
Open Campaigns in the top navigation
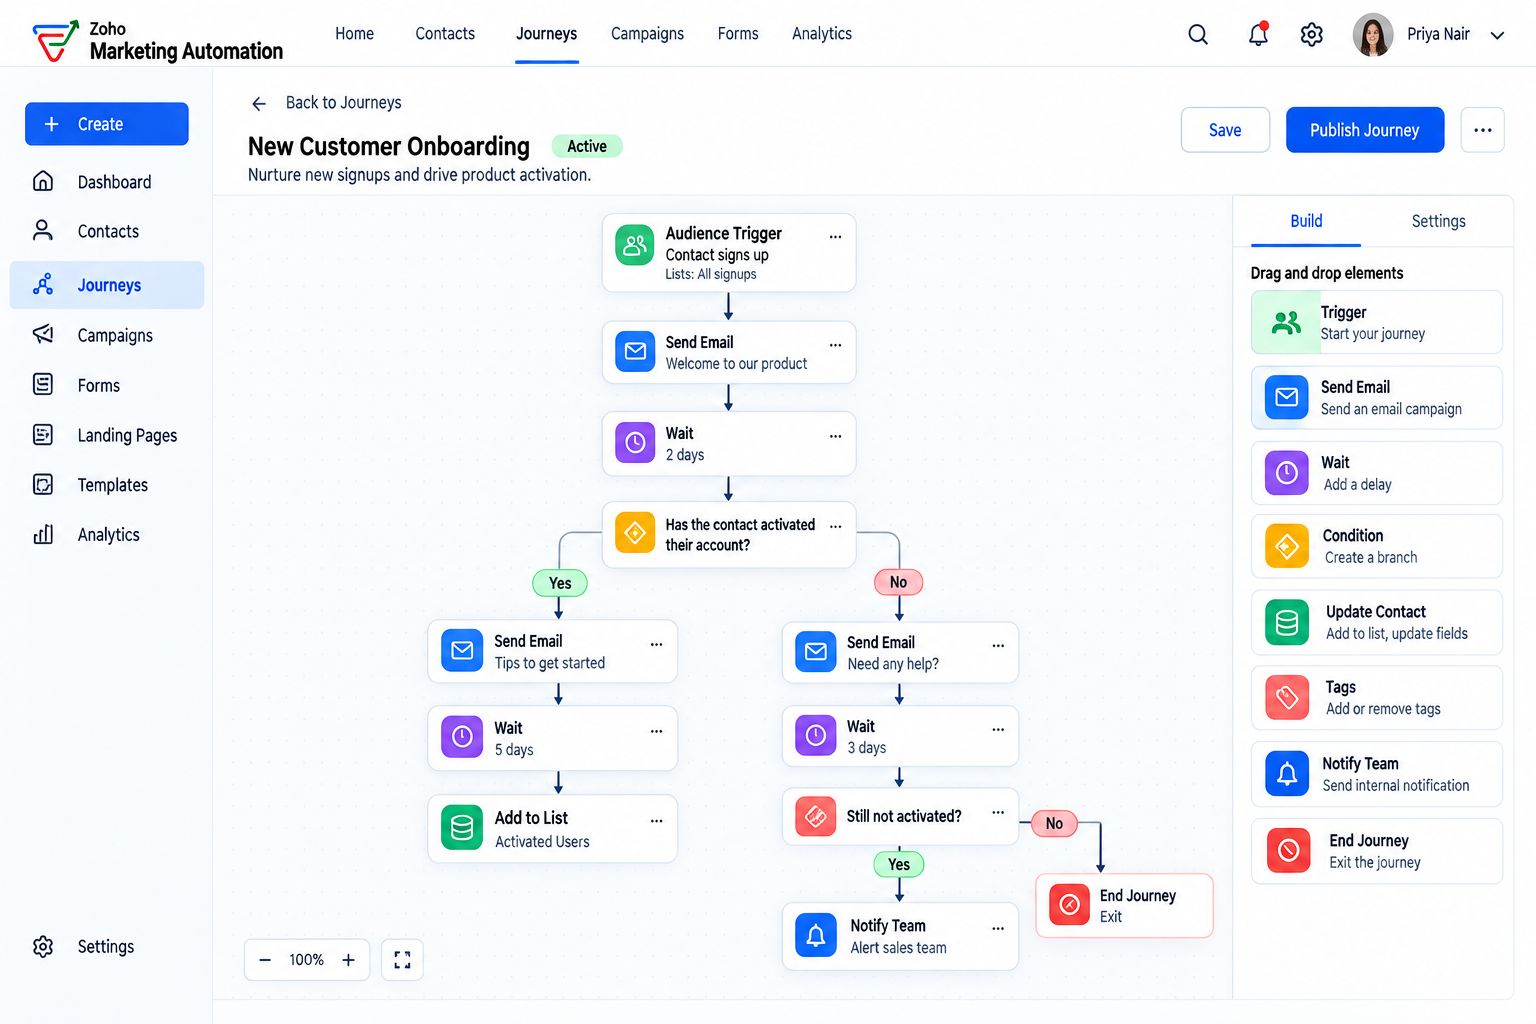pos(647,34)
